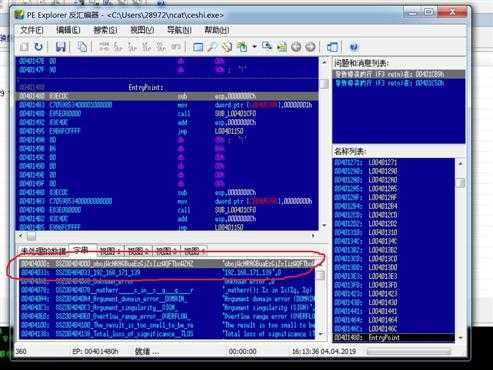
Task: Select L00401423 in the names list
Action: click(x=394, y=294)
